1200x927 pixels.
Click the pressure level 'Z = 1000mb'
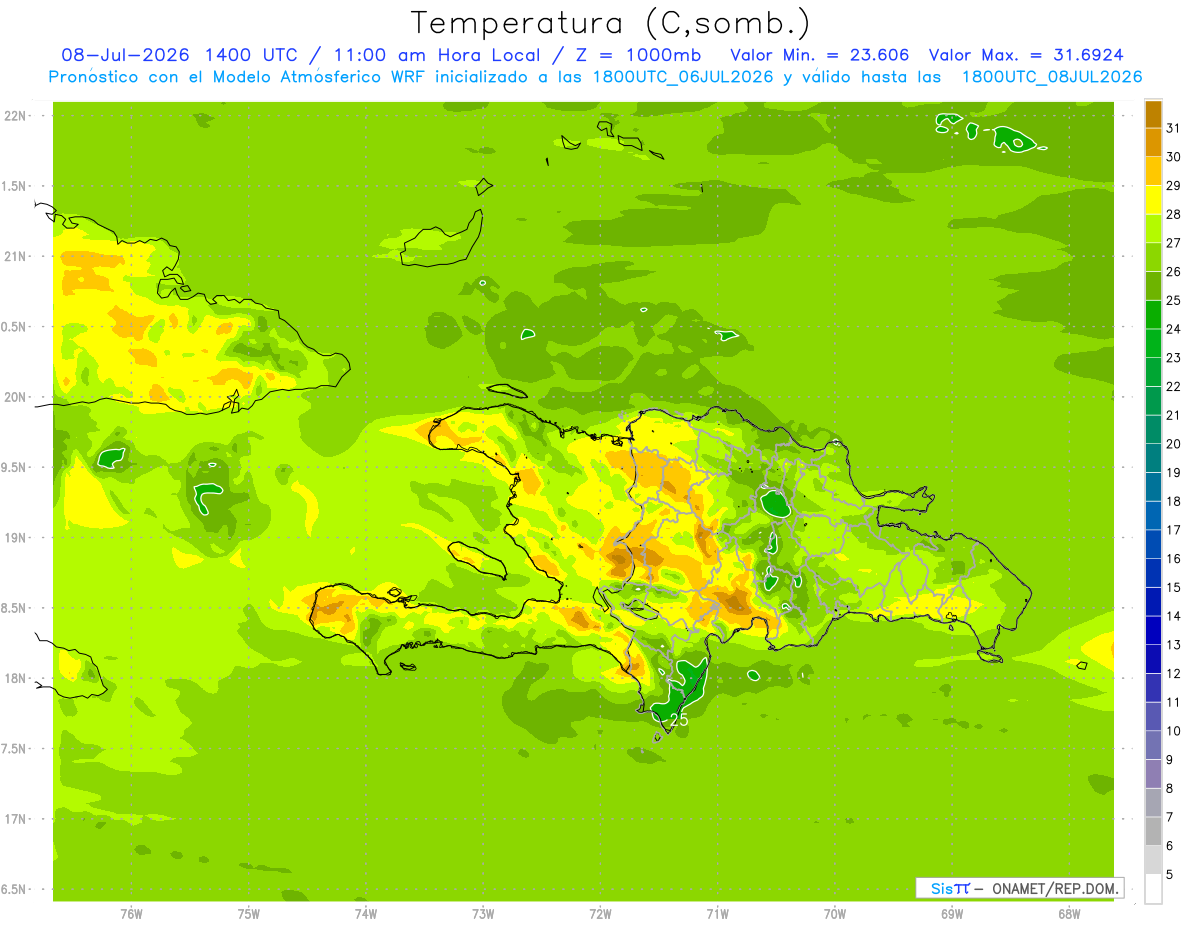click(x=638, y=55)
